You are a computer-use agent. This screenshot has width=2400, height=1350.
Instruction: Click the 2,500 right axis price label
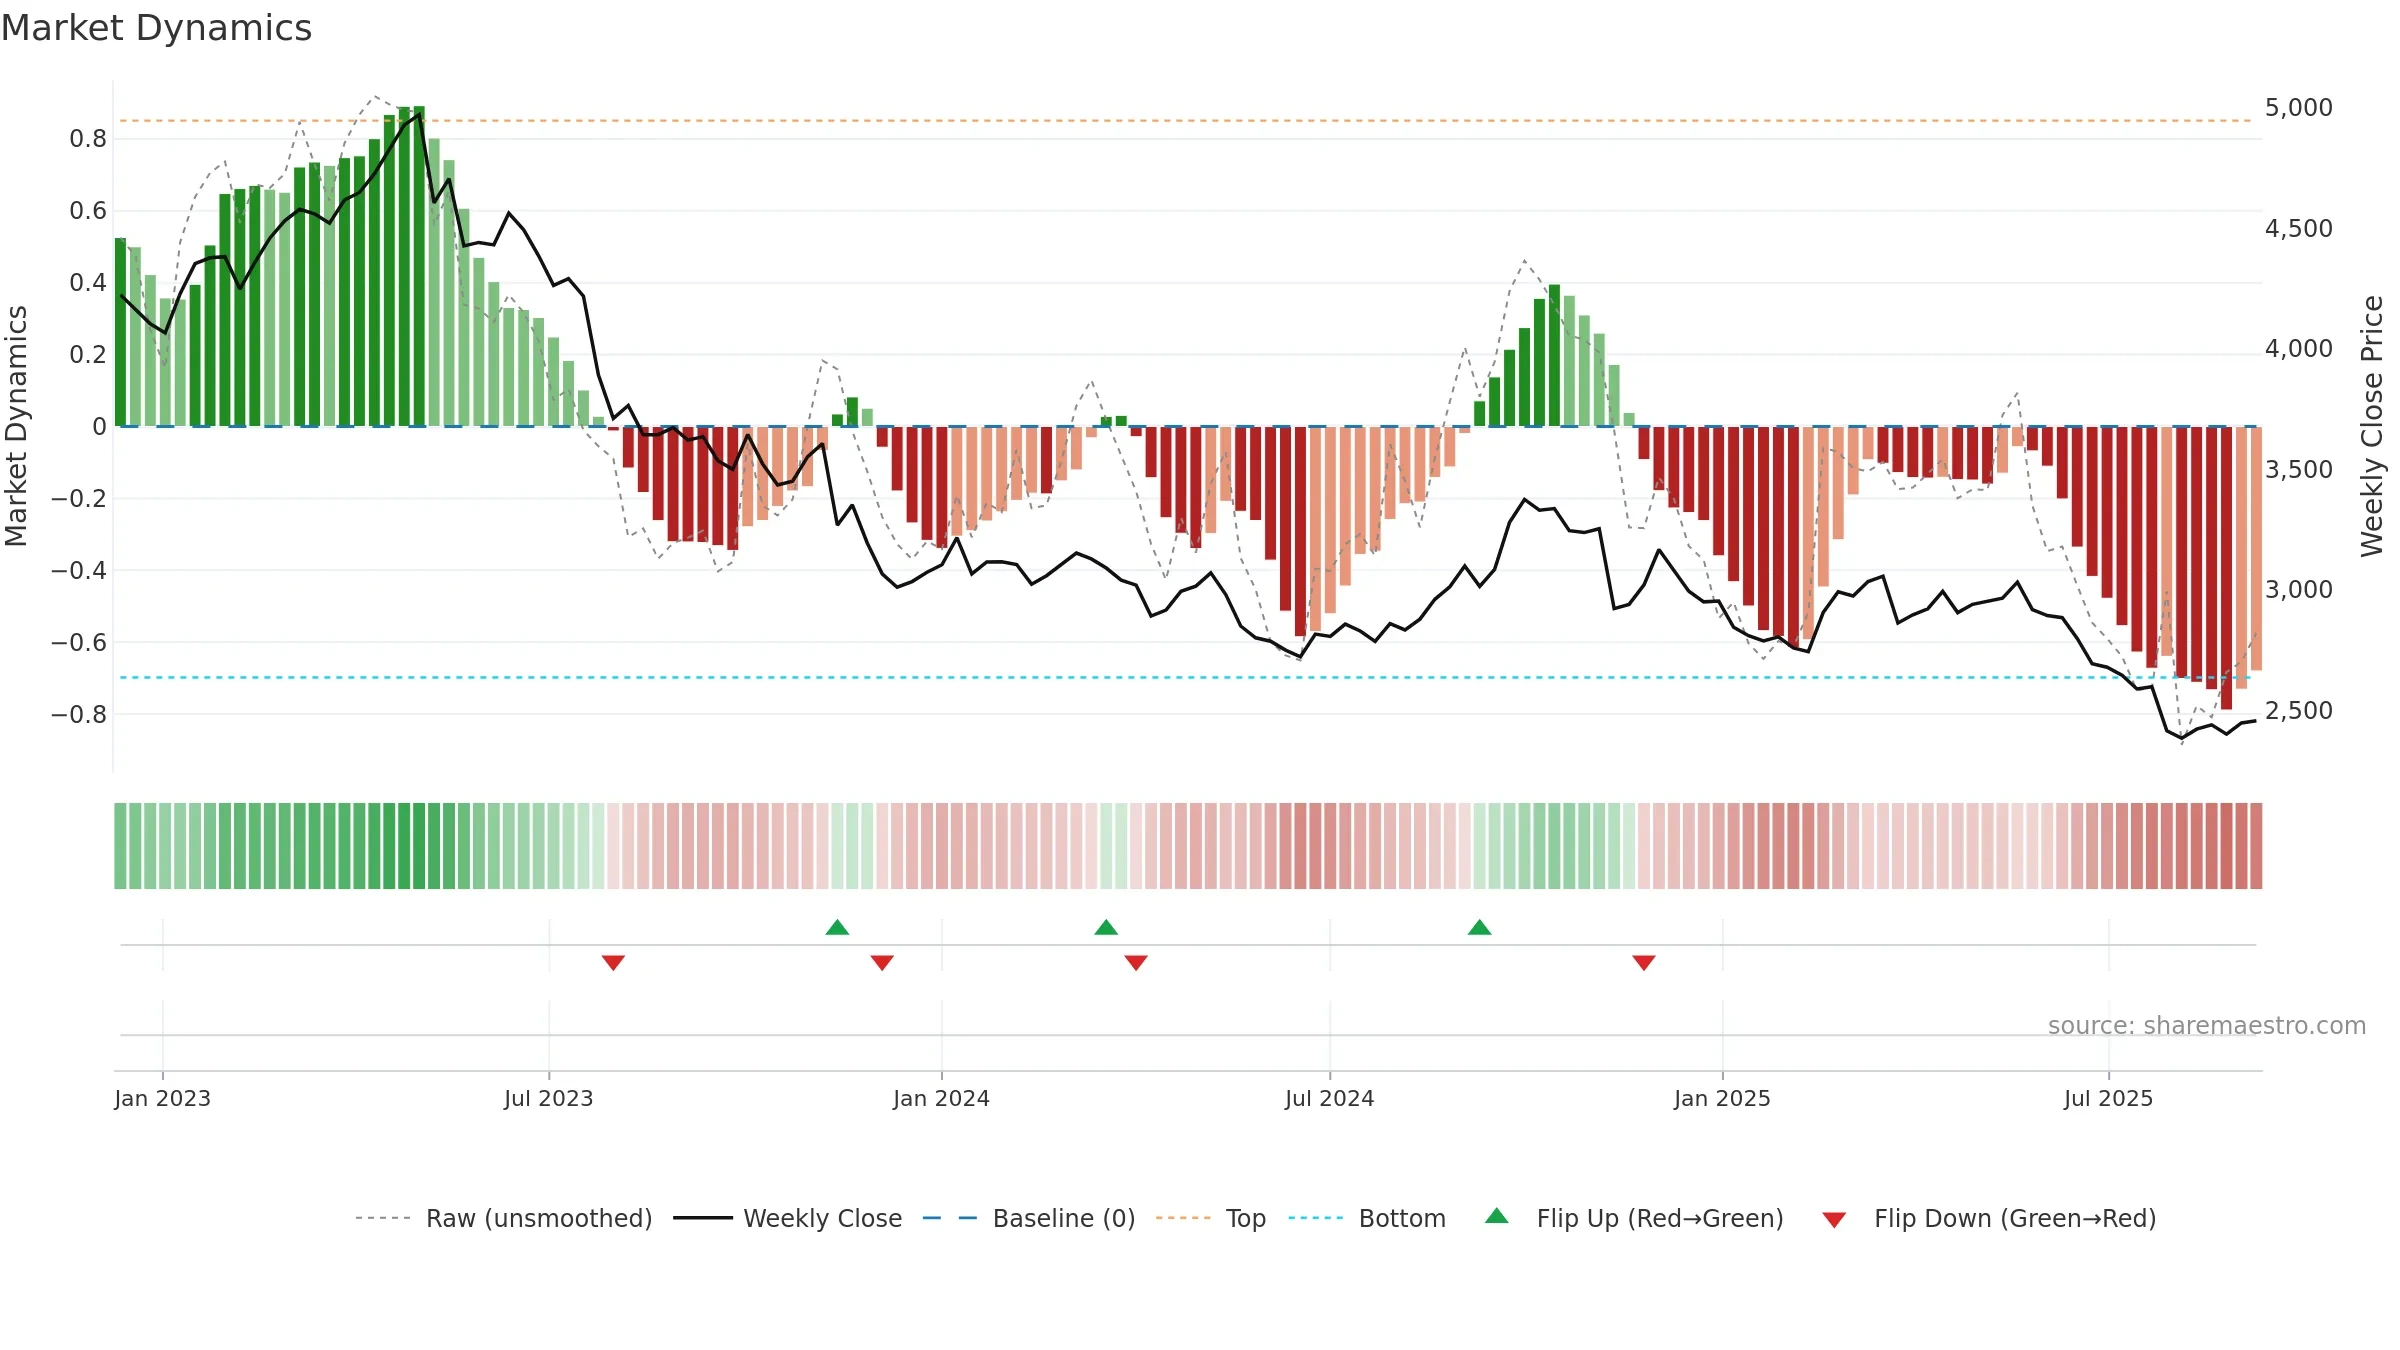[x=2299, y=711]
